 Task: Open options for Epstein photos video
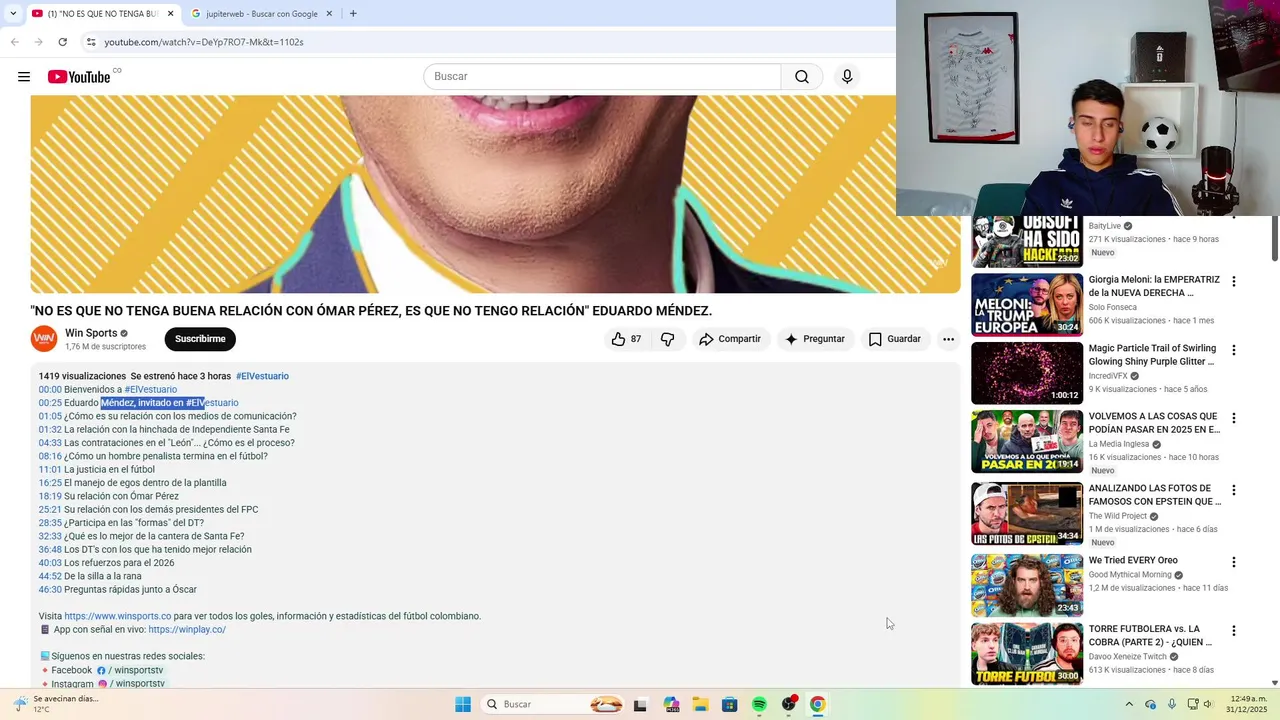click(1233, 490)
